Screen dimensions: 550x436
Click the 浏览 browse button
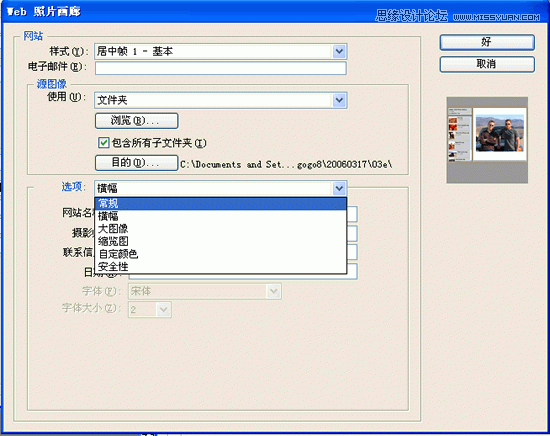[136, 121]
